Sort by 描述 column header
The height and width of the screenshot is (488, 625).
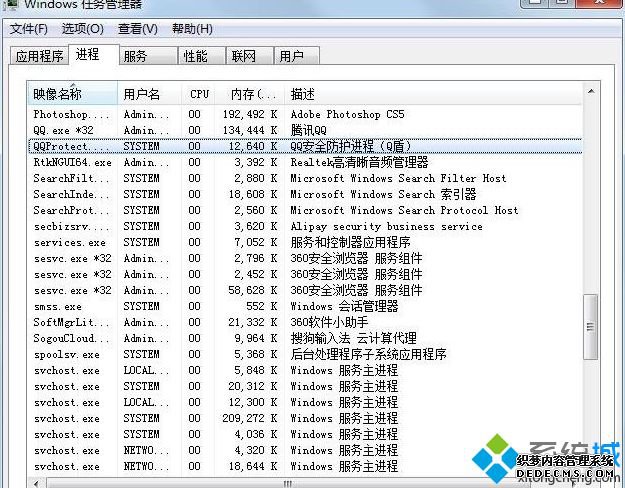click(x=433, y=94)
